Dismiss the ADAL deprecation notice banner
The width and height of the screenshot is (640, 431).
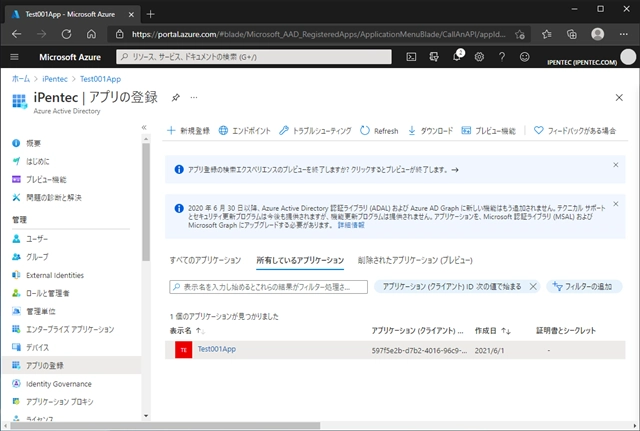[x=616, y=204]
